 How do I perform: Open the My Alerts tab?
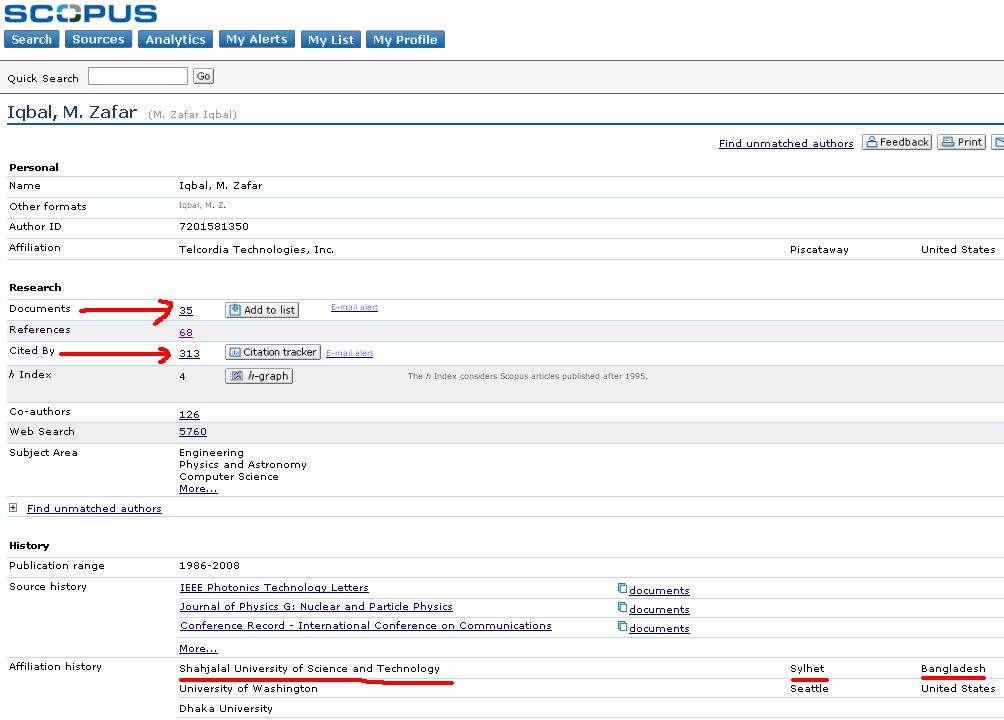pyautogui.click(x=257, y=39)
